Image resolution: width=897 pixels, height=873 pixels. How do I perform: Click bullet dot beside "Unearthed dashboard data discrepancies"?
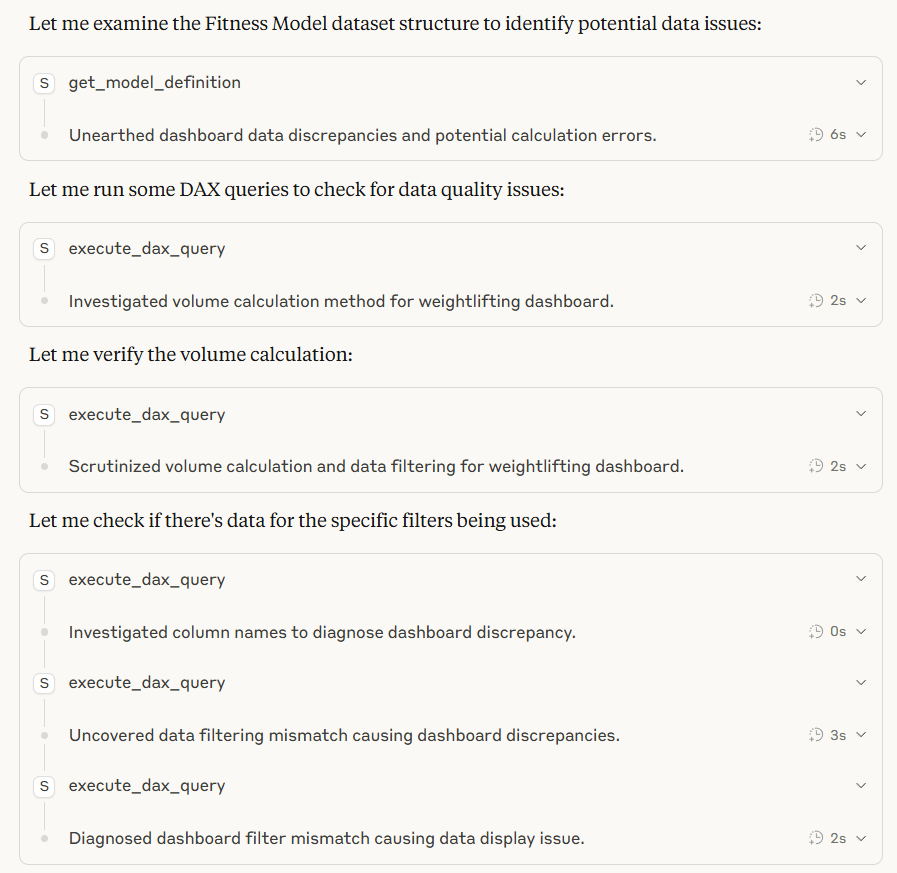[44, 135]
